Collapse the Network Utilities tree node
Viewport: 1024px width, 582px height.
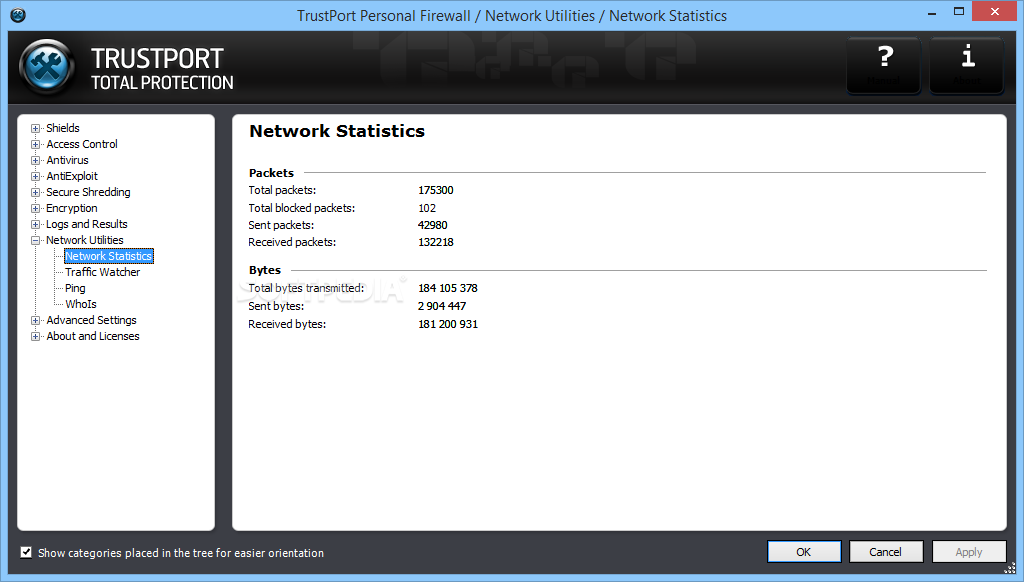point(35,240)
